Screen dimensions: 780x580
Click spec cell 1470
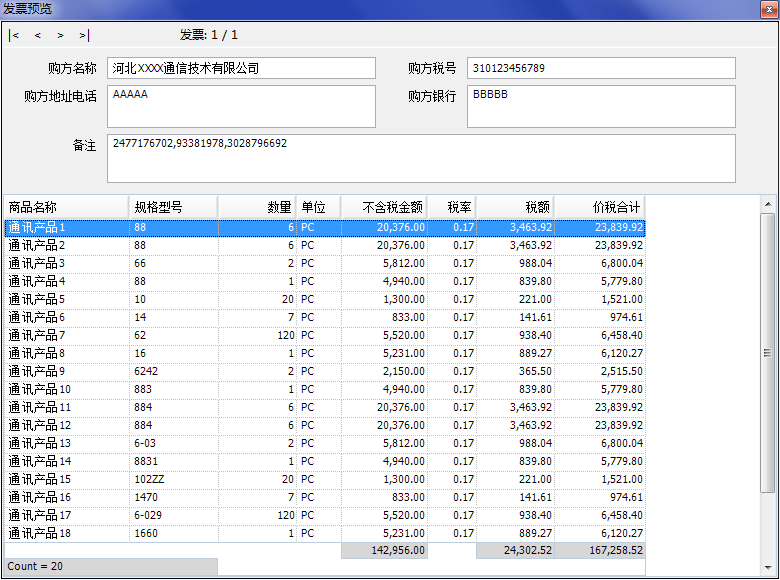(174, 497)
